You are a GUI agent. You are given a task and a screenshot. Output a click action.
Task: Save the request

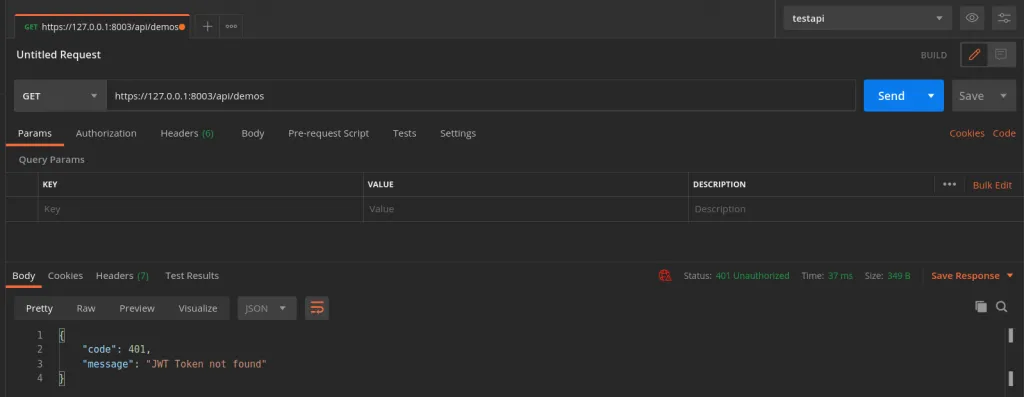(x=971, y=96)
